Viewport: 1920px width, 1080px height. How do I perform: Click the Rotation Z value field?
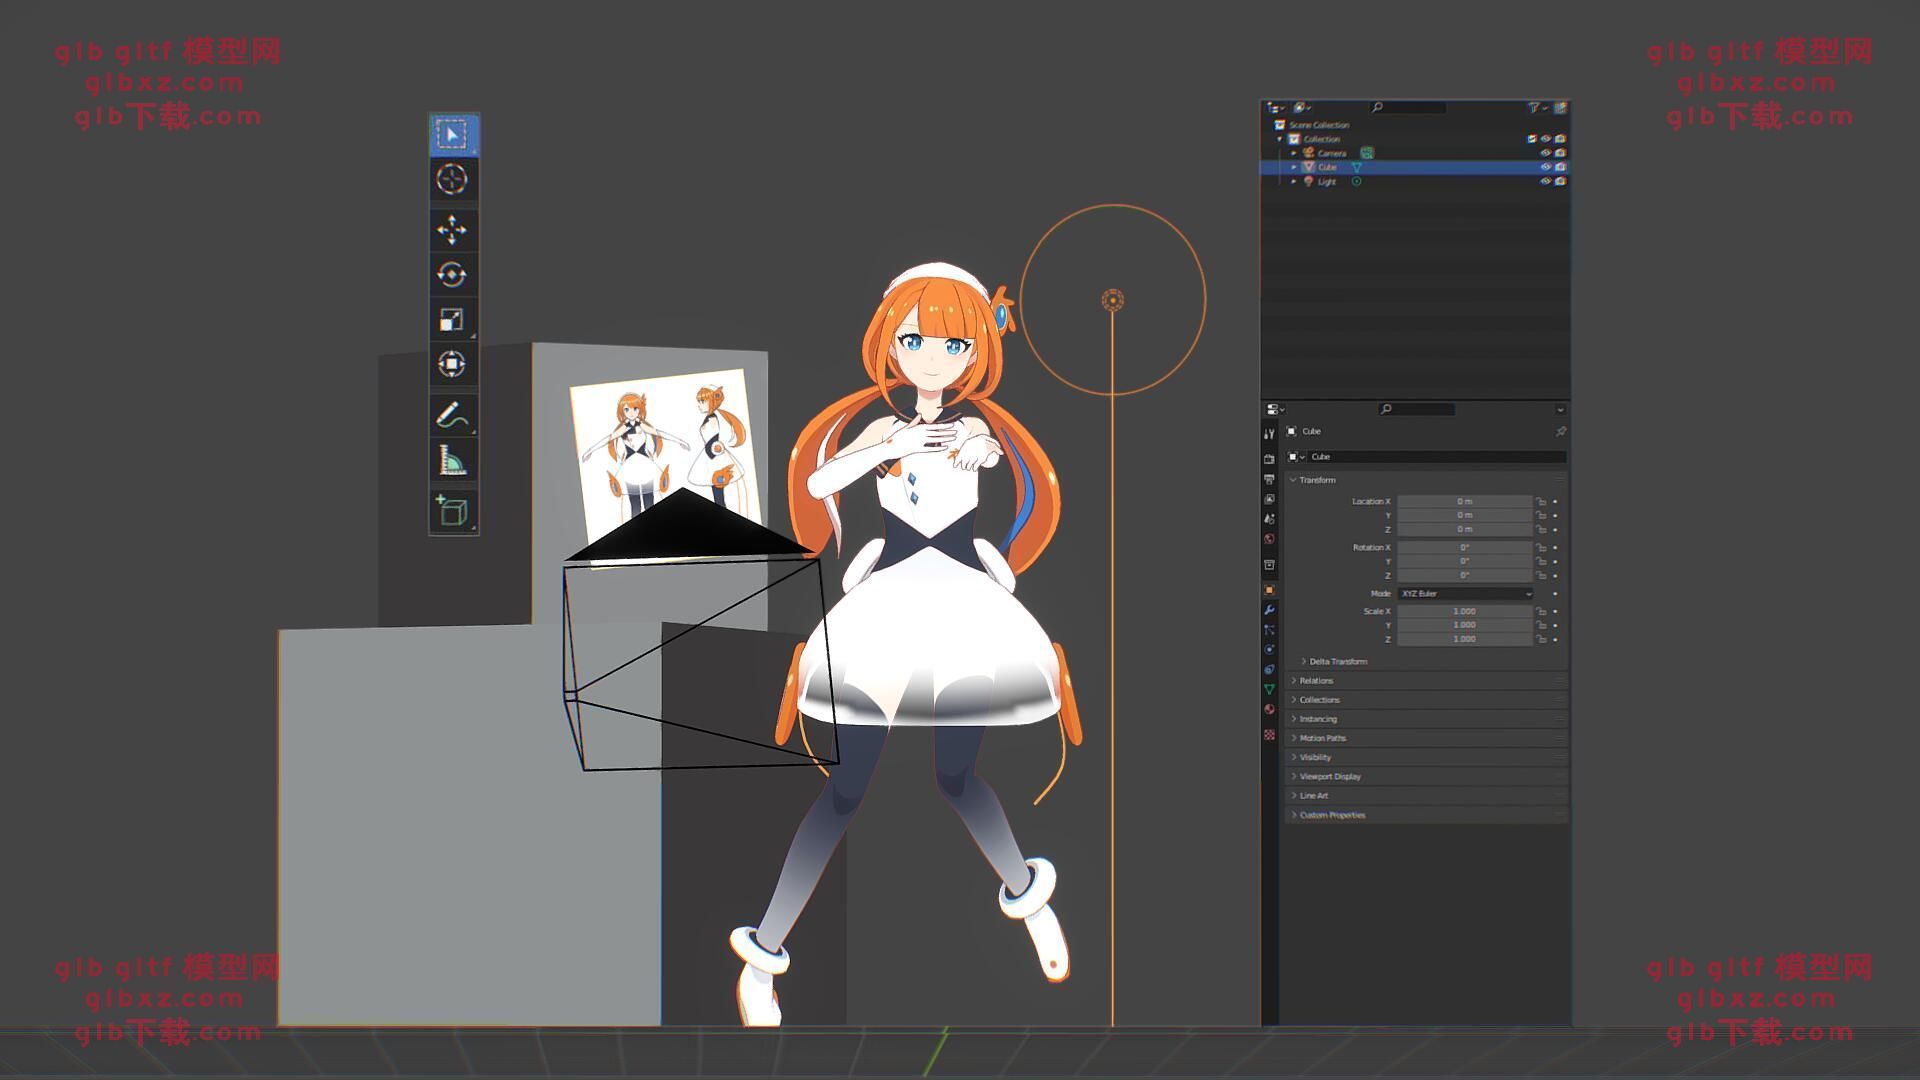pos(1464,575)
